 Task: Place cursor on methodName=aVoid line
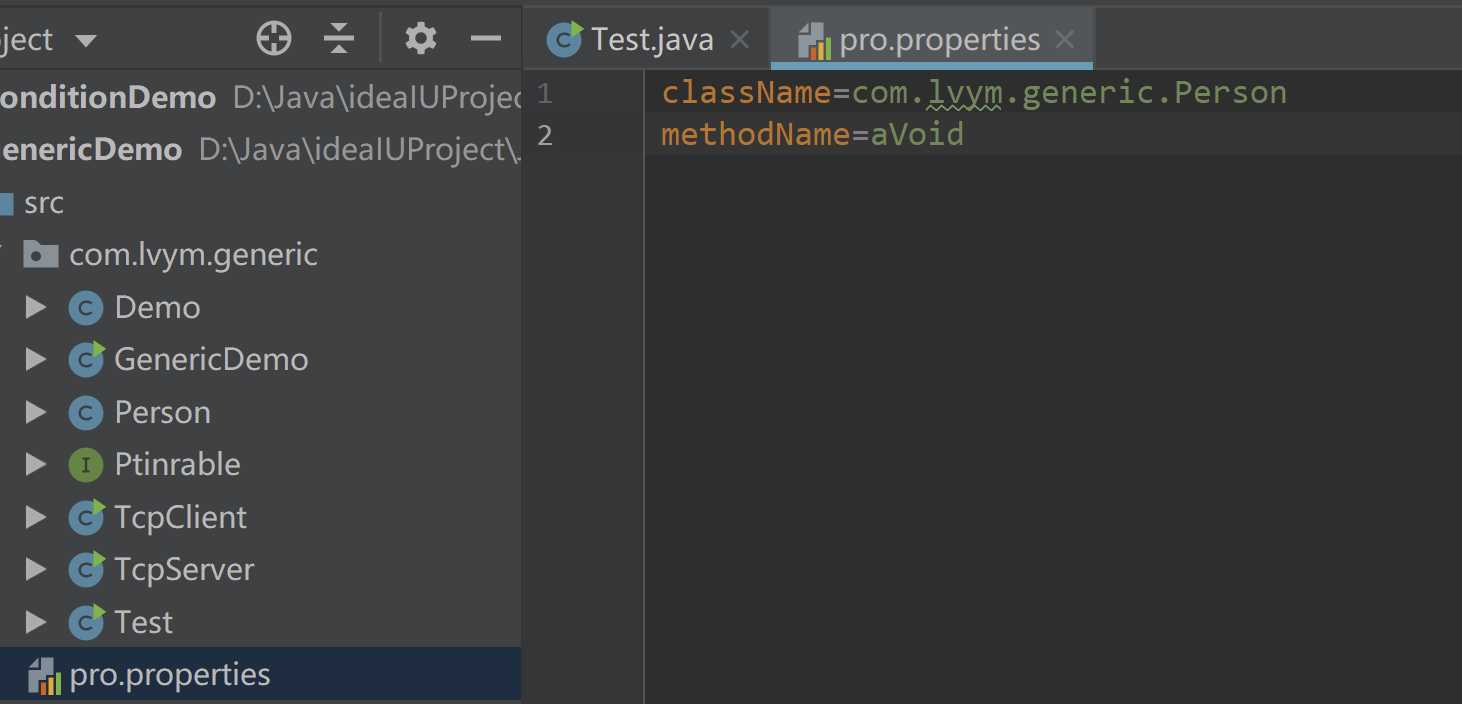[812, 134]
